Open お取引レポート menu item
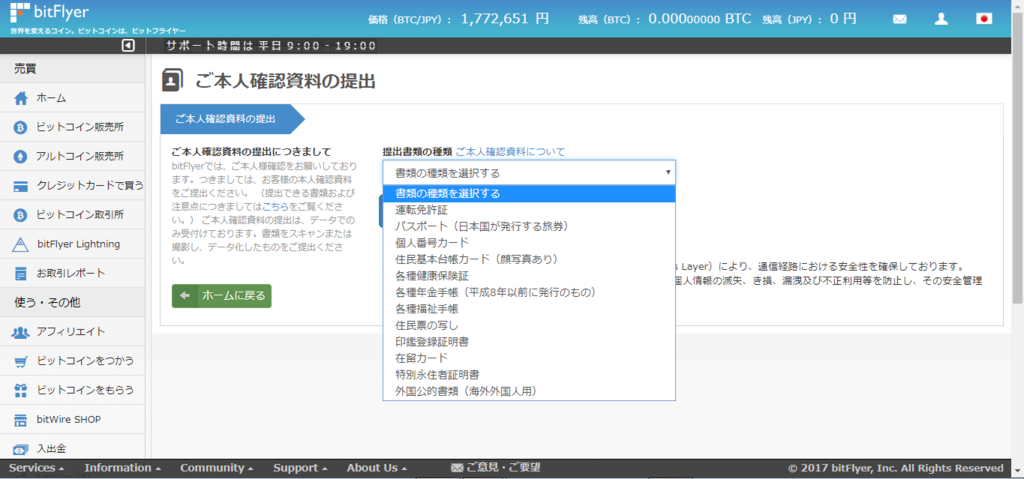Viewport: 1024px width, 479px height. click(72, 273)
